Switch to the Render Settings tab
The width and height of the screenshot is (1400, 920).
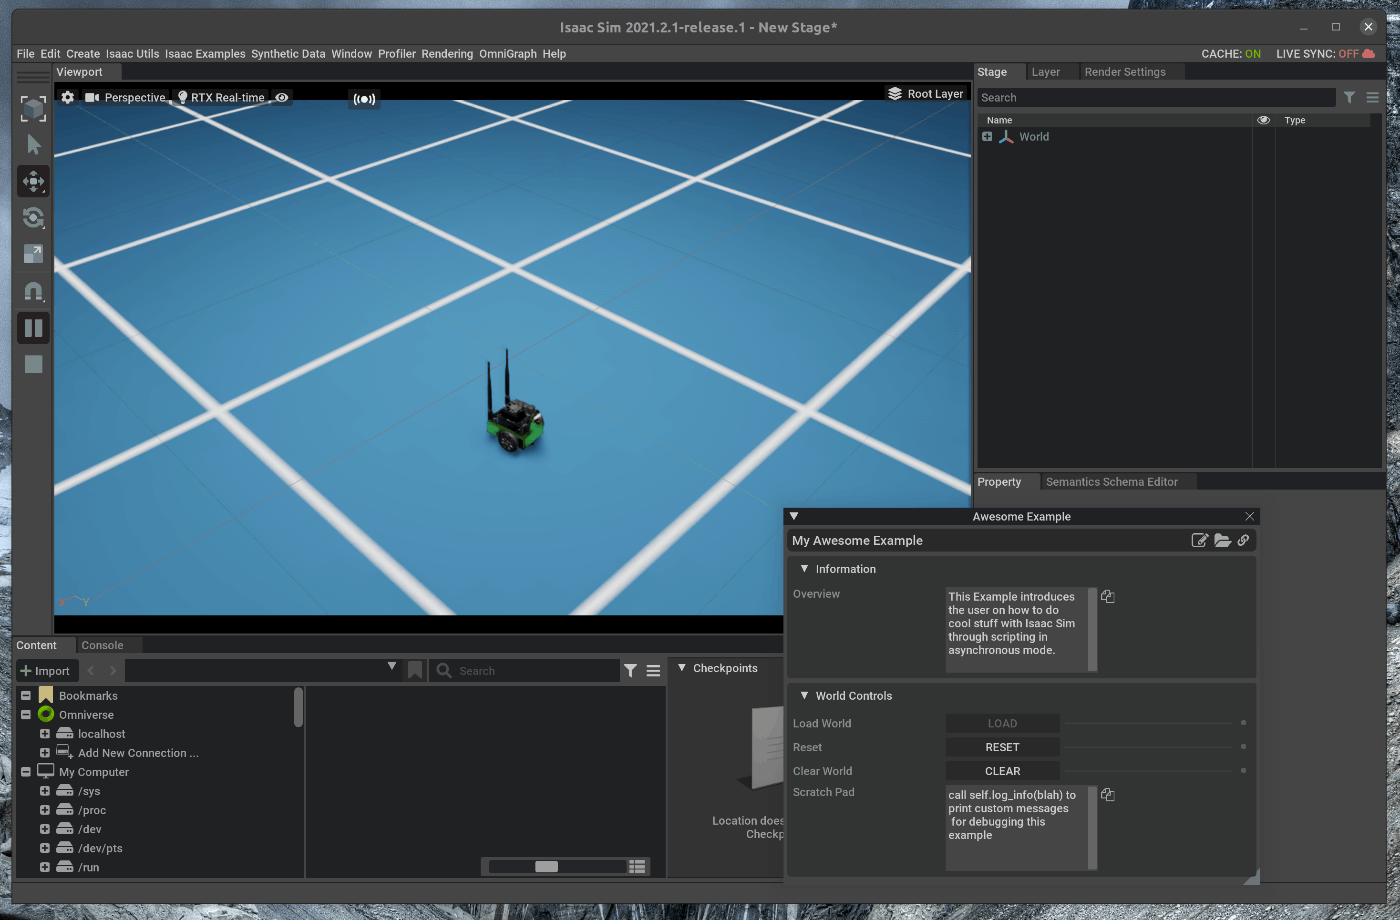click(1125, 72)
